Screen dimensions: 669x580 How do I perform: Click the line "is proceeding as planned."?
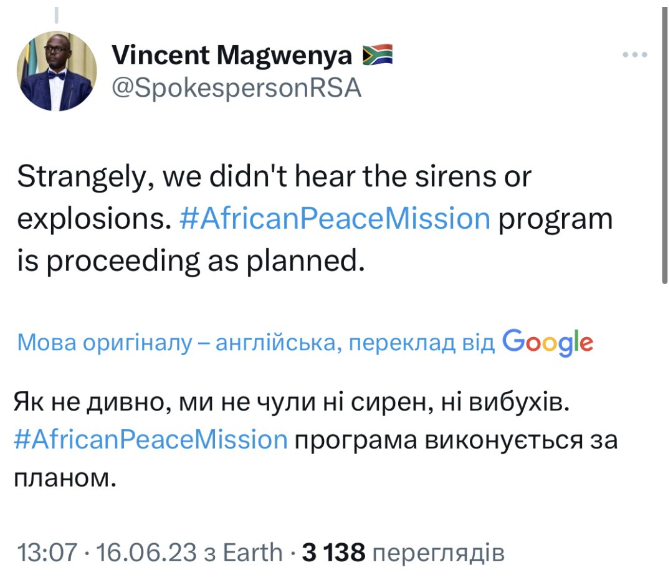point(187,261)
